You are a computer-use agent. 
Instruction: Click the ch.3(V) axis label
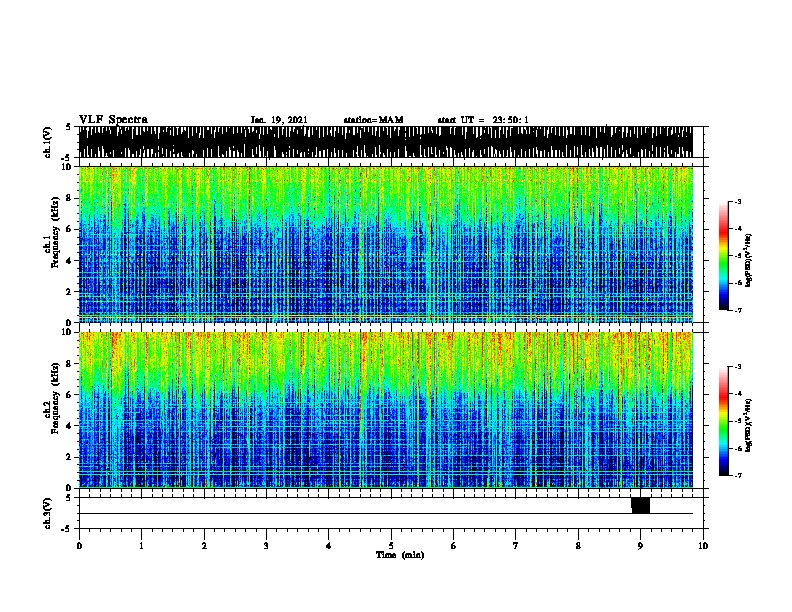tap(48, 513)
